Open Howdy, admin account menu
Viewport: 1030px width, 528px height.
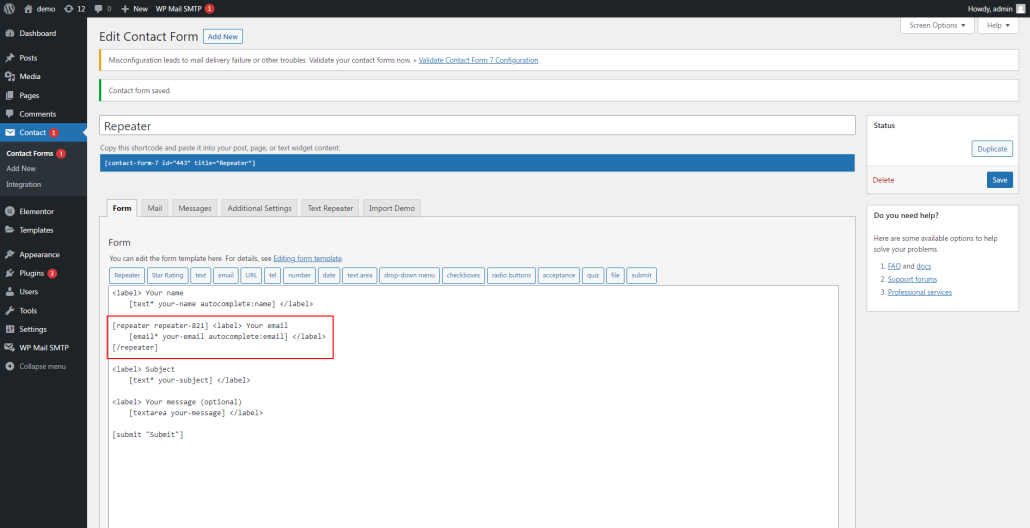click(x=996, y=9)
